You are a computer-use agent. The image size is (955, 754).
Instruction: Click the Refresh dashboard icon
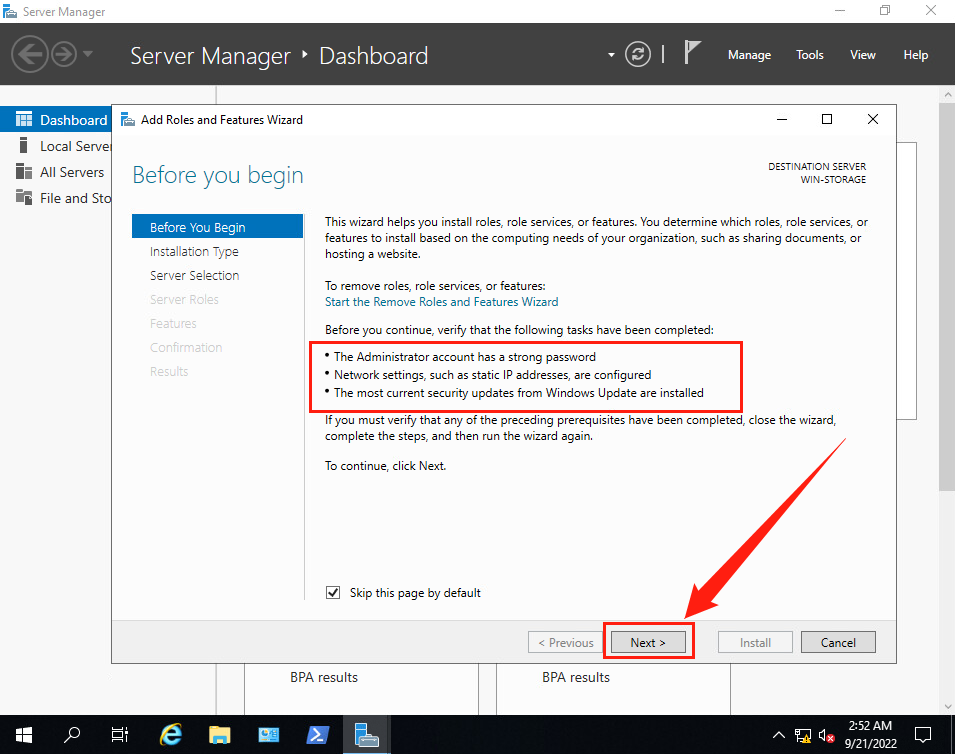[x=638, y=55]
